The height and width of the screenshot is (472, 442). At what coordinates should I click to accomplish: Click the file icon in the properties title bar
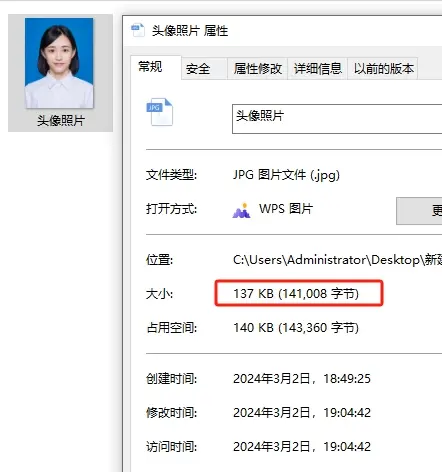coord(138,30)
